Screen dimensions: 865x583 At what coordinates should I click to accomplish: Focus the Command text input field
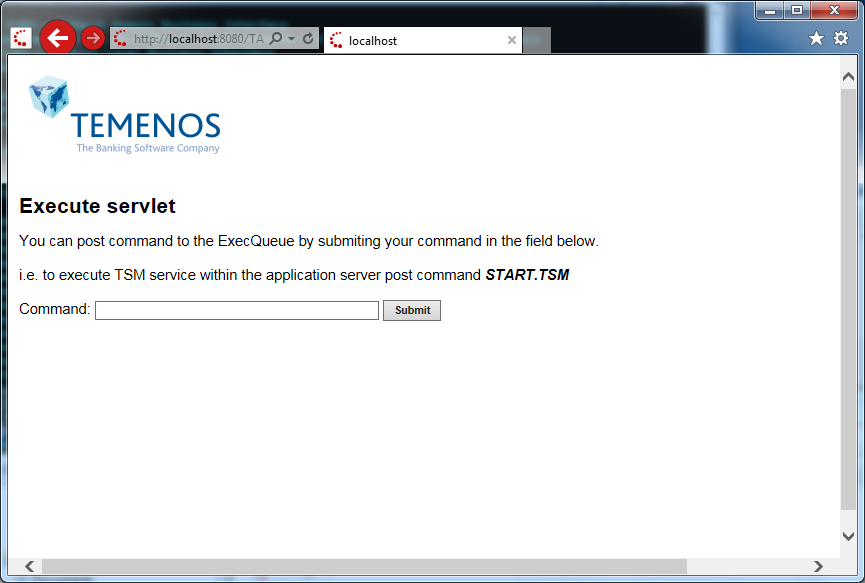[x=236, y=311]
